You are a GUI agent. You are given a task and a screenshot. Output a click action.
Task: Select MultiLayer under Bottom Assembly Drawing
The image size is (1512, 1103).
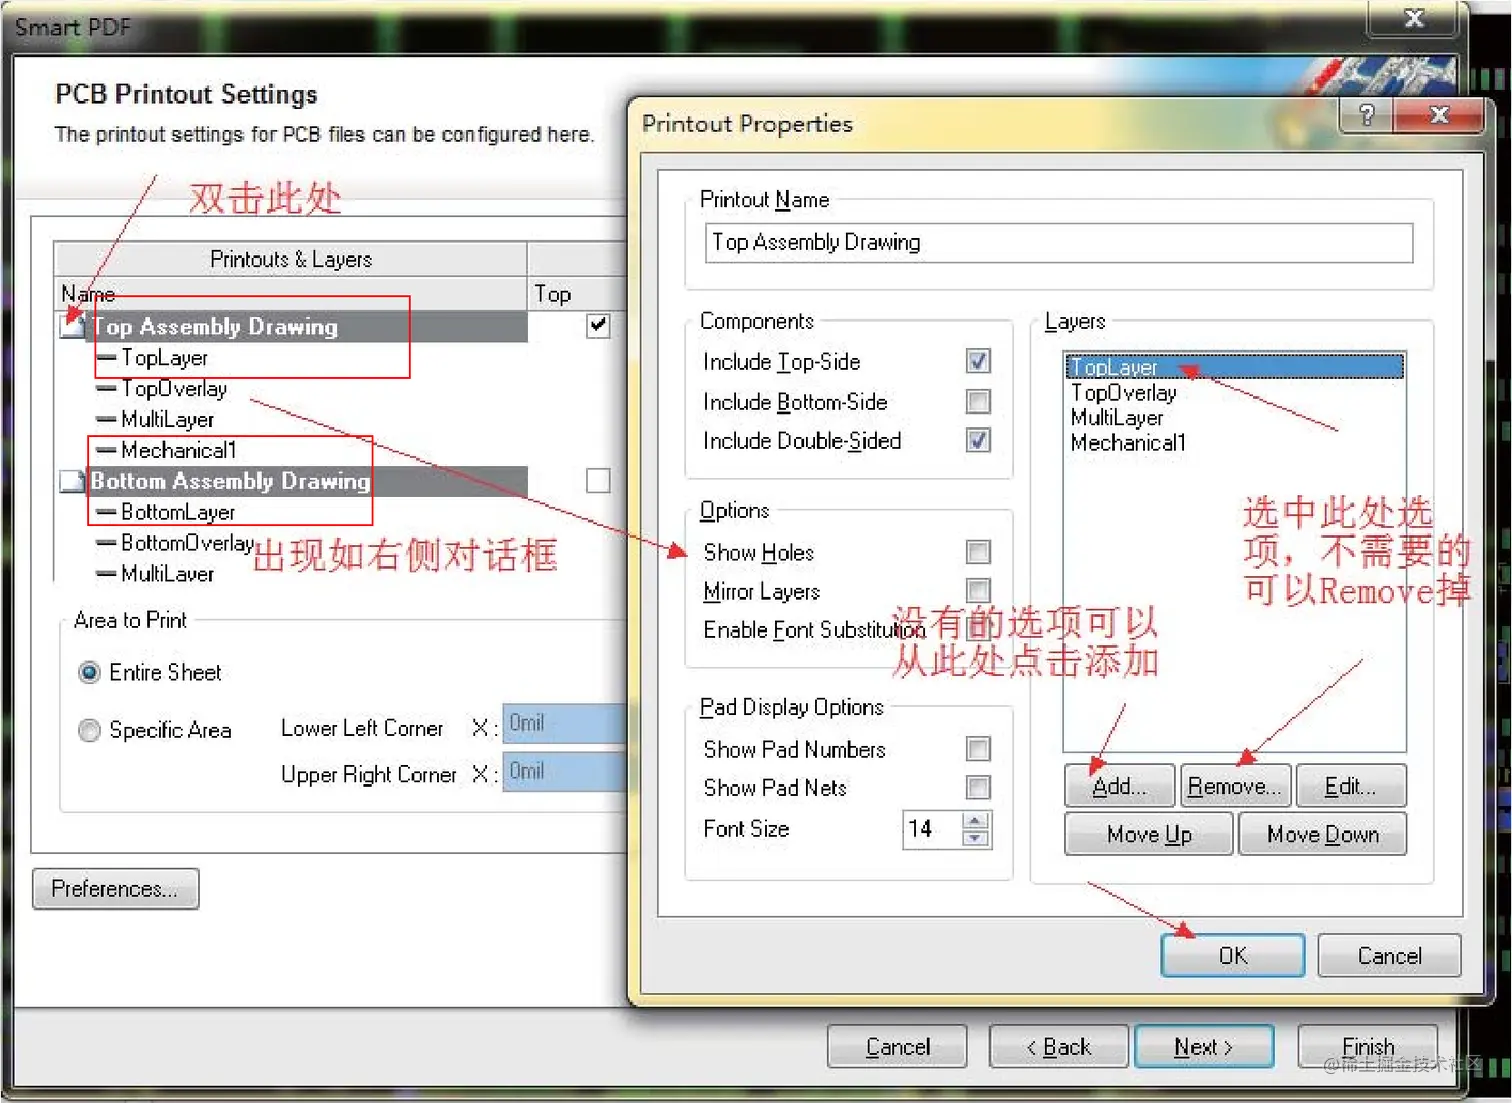click(x=167, y=574)
